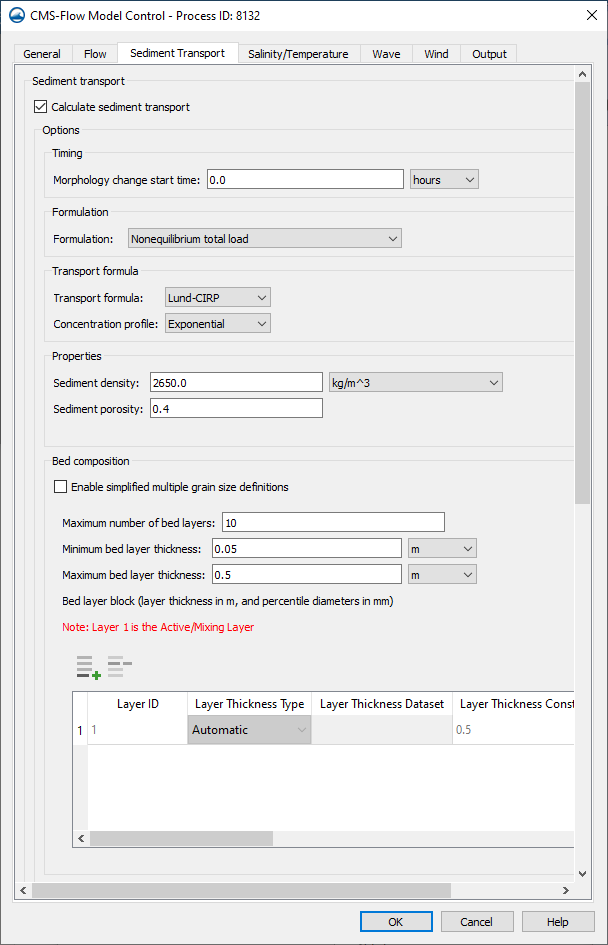Click the Layer Thickness Dataset column header
The height and width of the screenshot is (945, 608).
[x=381, y=704]
